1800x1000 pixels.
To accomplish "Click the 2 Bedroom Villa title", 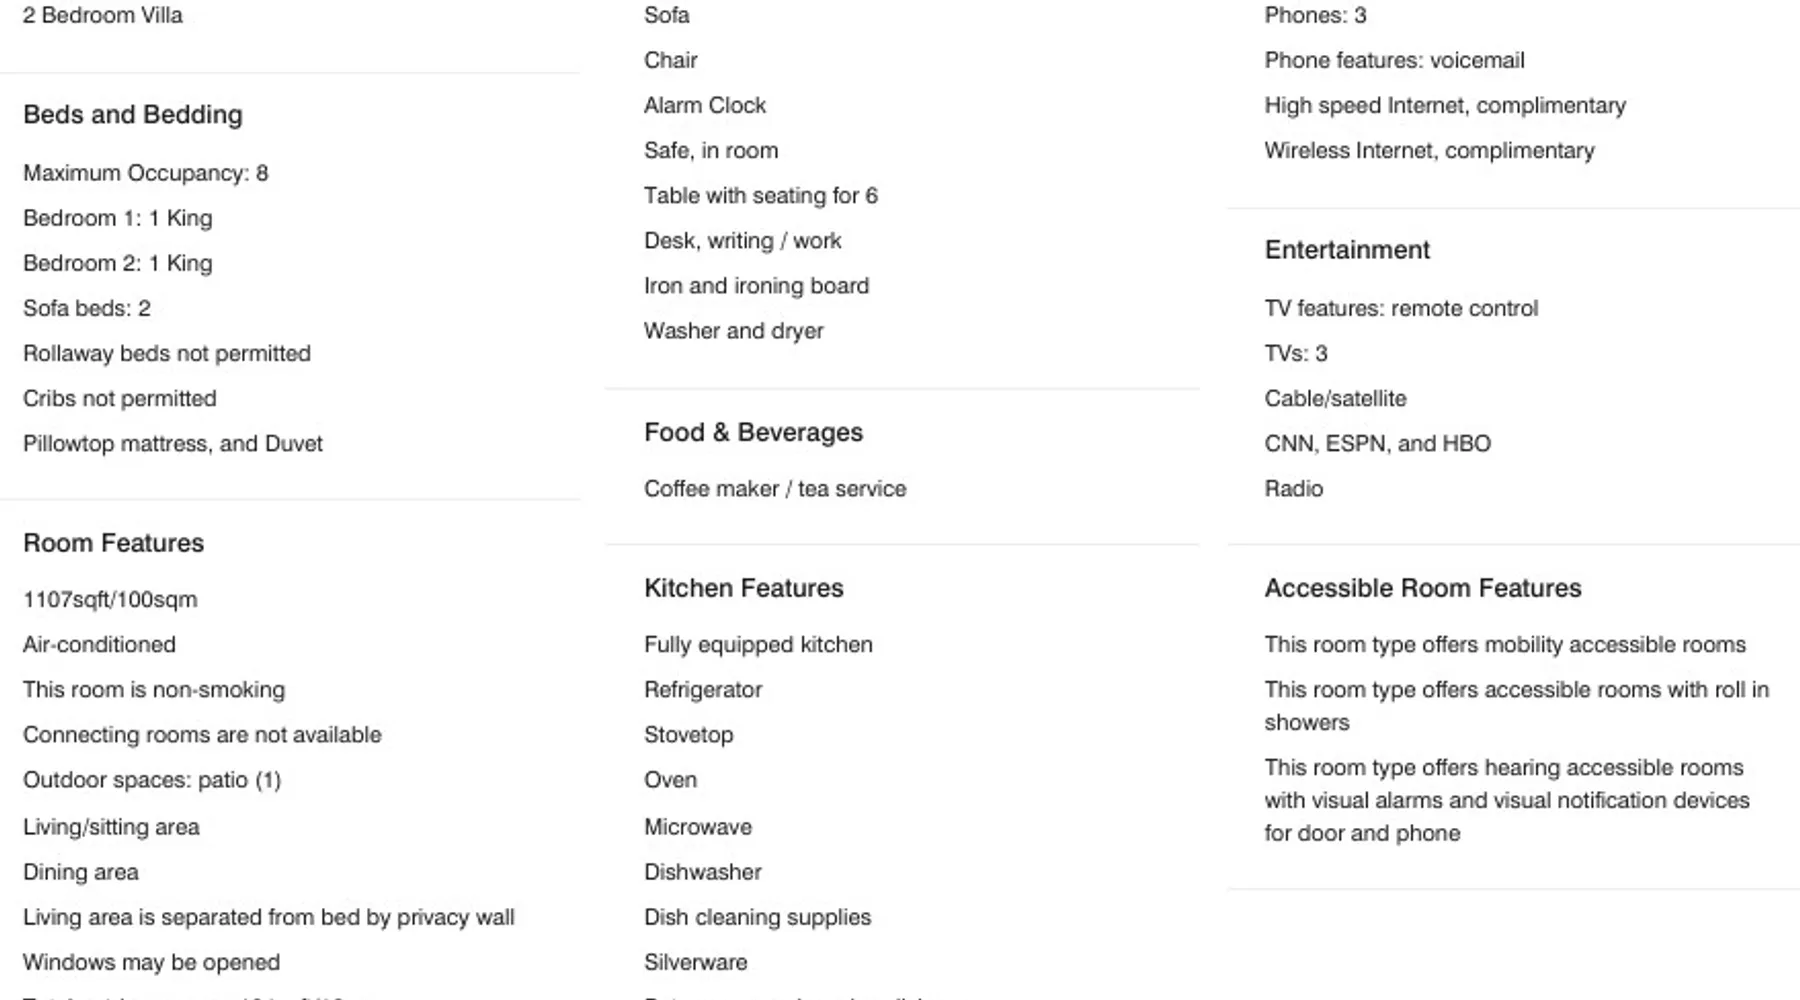I will pos(103,15).
